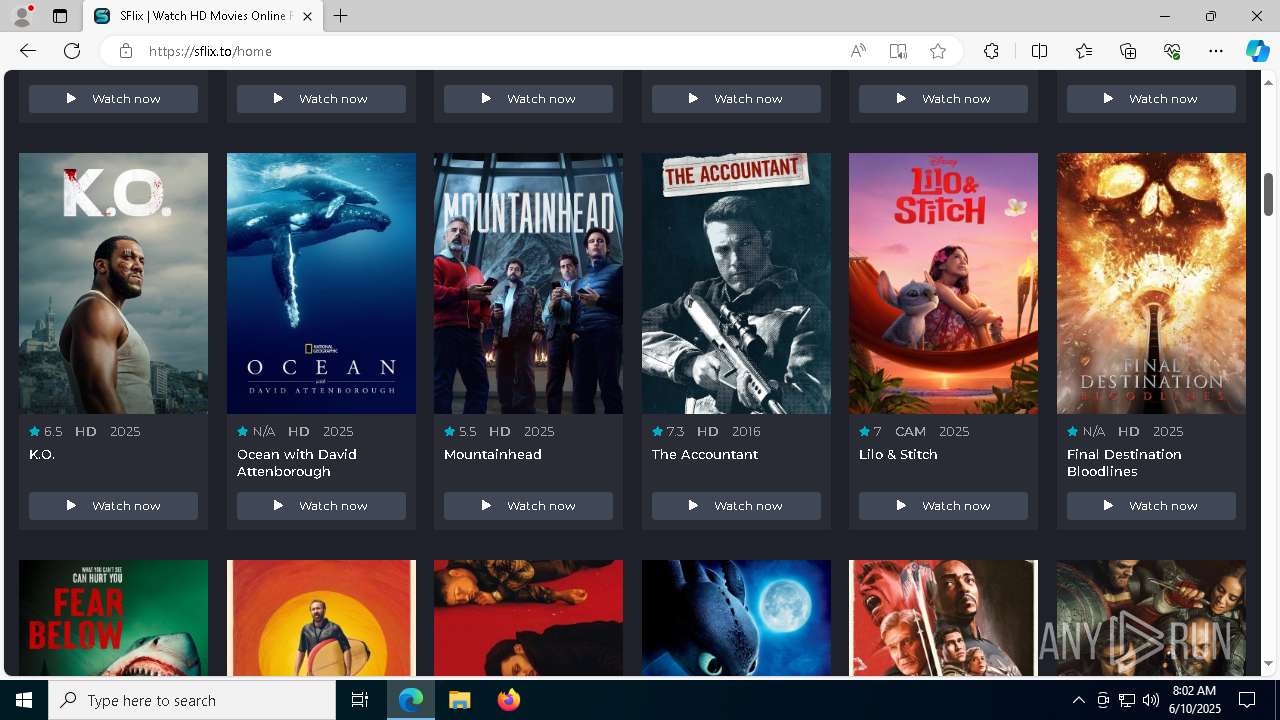Screen dimensions: 1280x720
Task: Click the K.O. title link
Action: tap(42, 454)
